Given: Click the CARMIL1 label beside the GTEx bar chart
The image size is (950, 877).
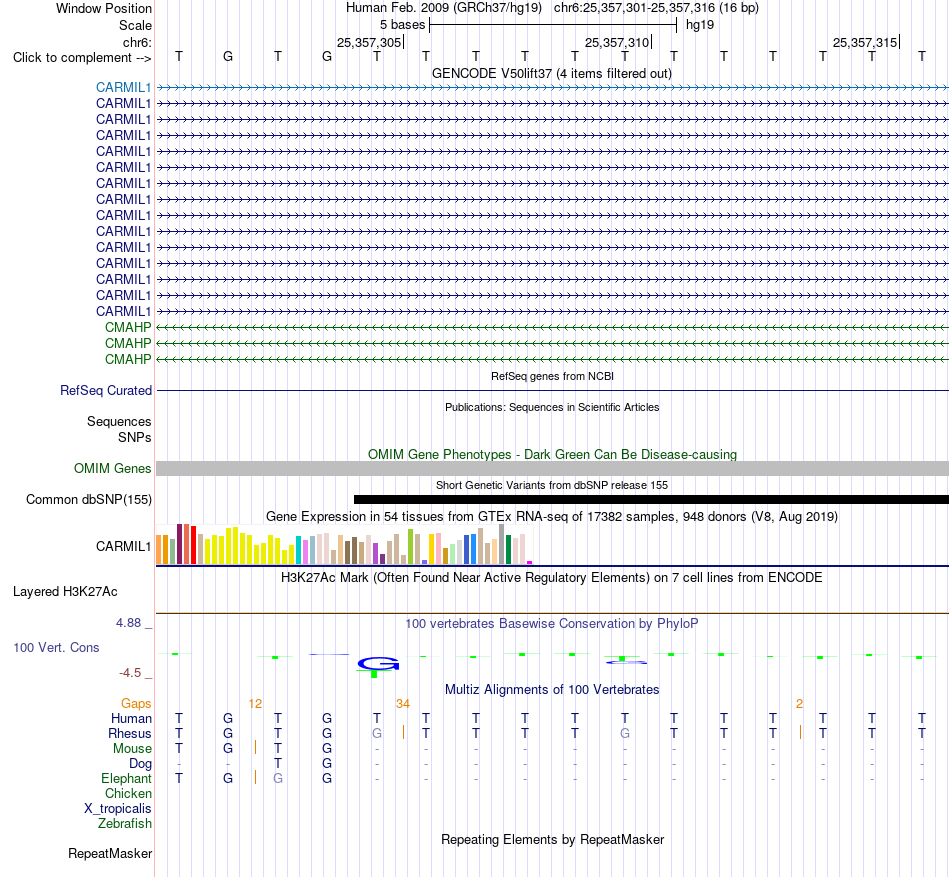Looking at the screenshot, I should click(124, 546).
